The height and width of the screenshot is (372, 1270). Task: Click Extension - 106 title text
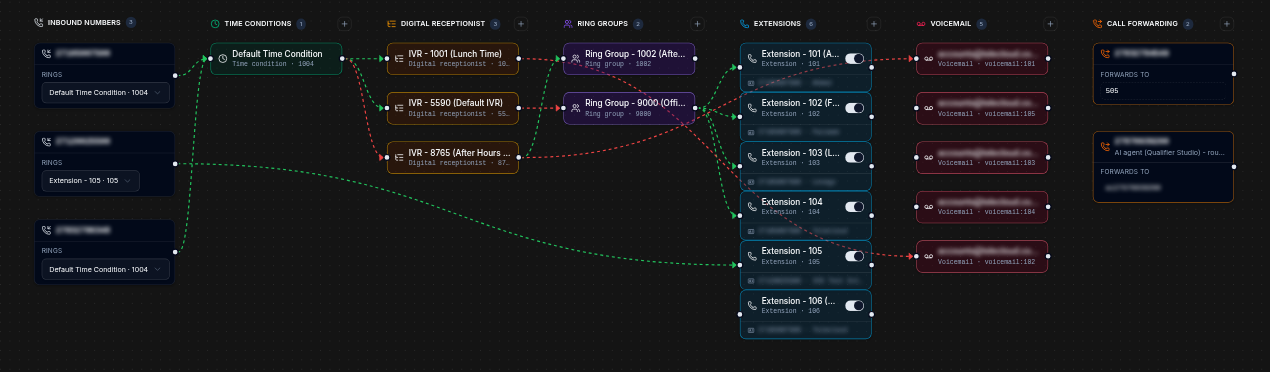click(799, 301)
